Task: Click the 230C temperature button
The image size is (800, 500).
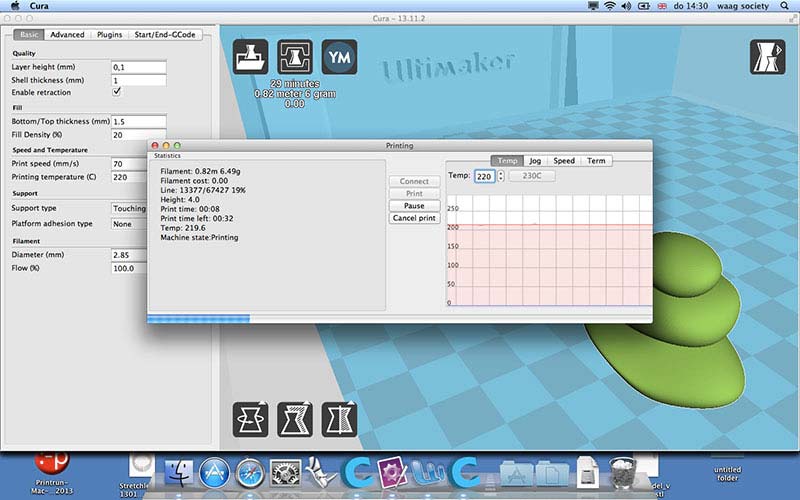Action: [532, 176]
